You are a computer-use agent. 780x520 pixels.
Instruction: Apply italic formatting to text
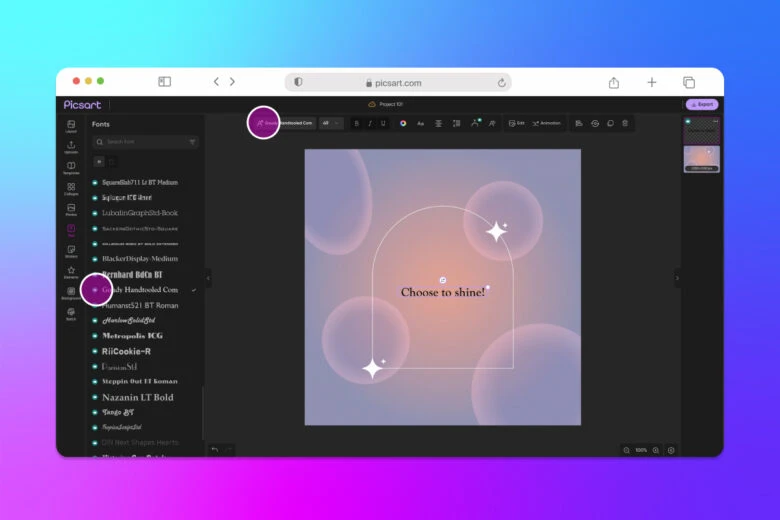pos(370,123)
